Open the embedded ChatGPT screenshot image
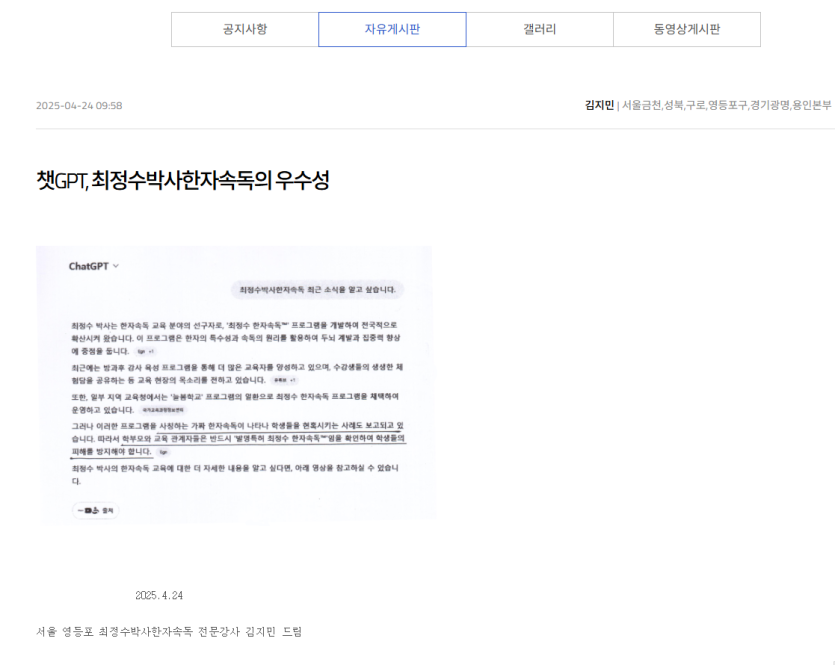This screenshot has width=835, height=665. point(234,383)
